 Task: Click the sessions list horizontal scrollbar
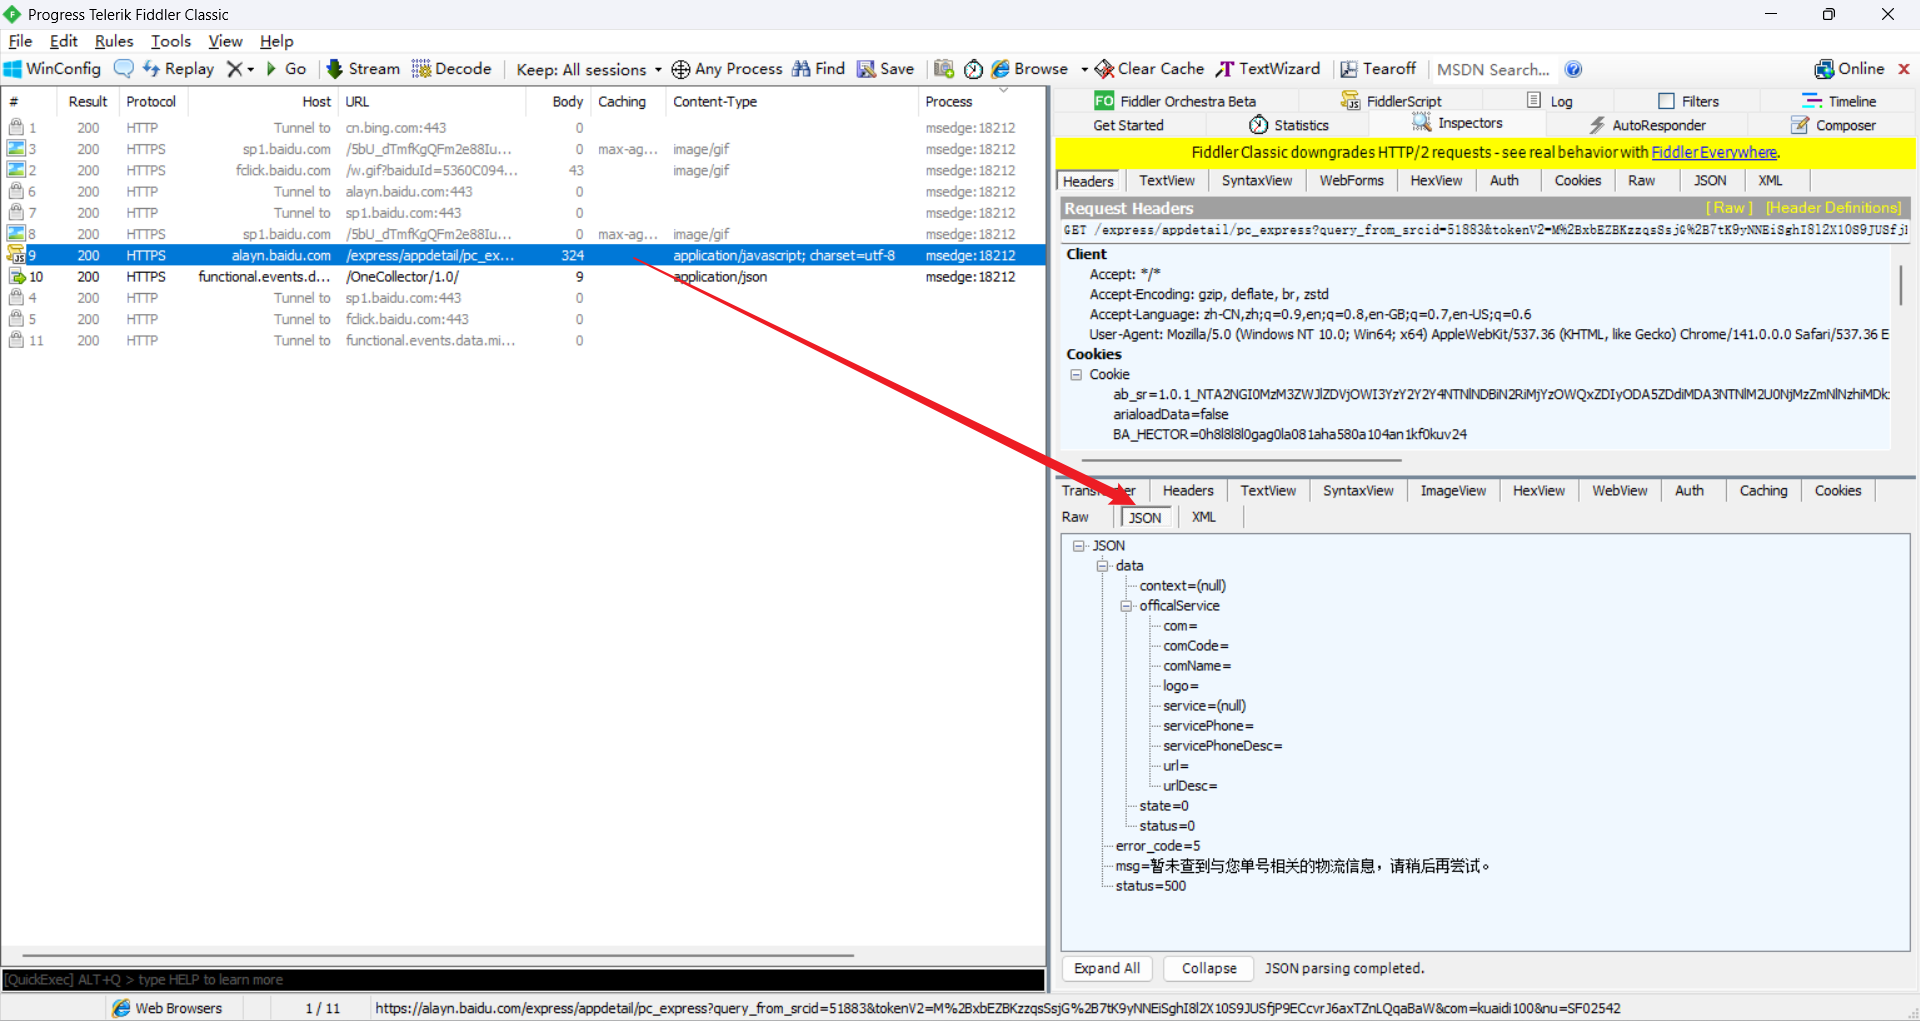point(438,956)
